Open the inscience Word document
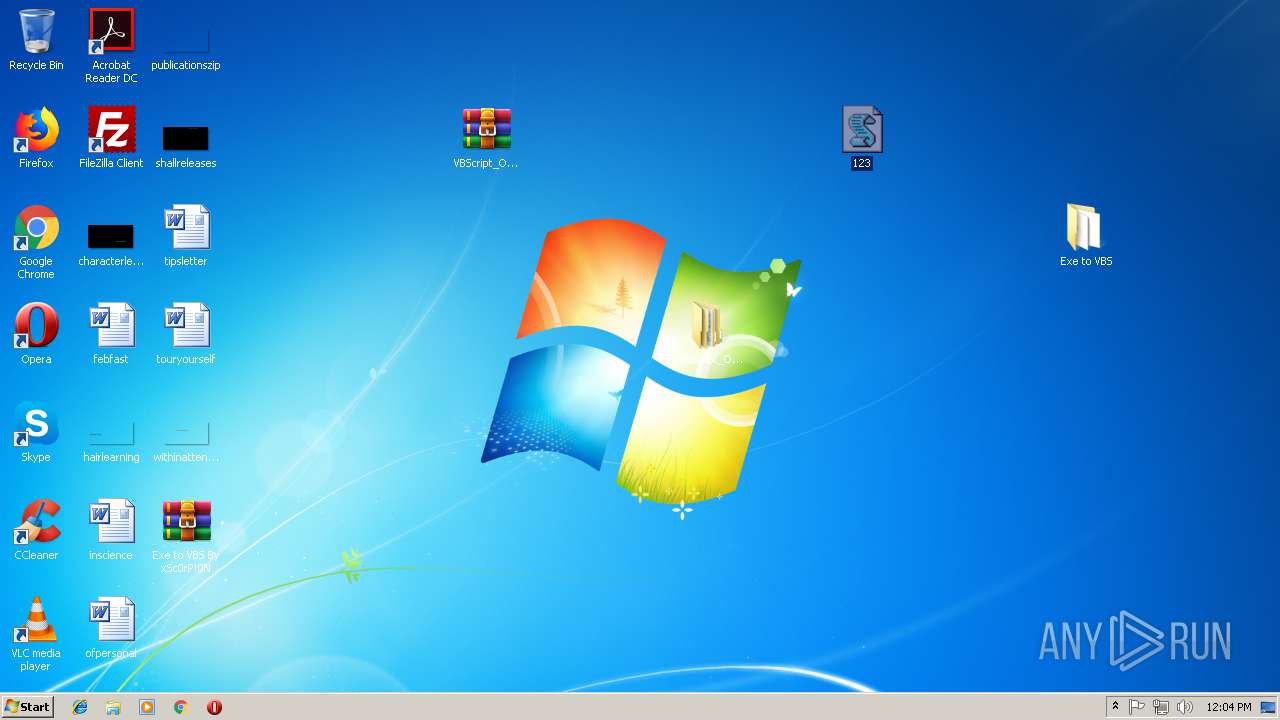Image resolution: width=1280 pixels, height=720 pixels. (x=111, y=530)
